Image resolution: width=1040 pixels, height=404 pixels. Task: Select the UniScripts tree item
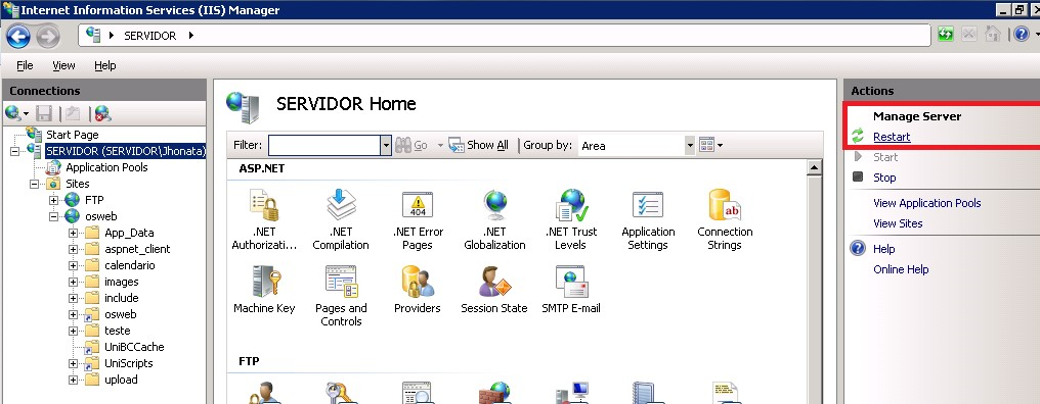[129, 364]
